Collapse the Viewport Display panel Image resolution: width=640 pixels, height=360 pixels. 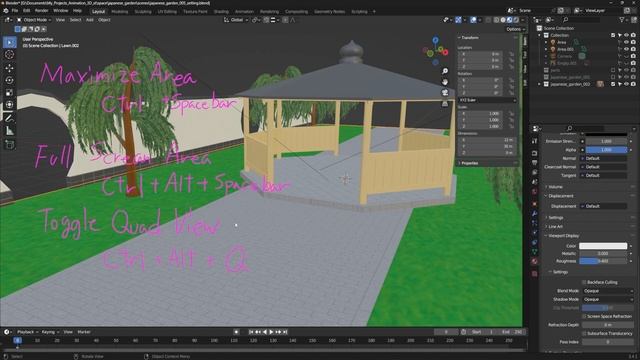[563, 236]
